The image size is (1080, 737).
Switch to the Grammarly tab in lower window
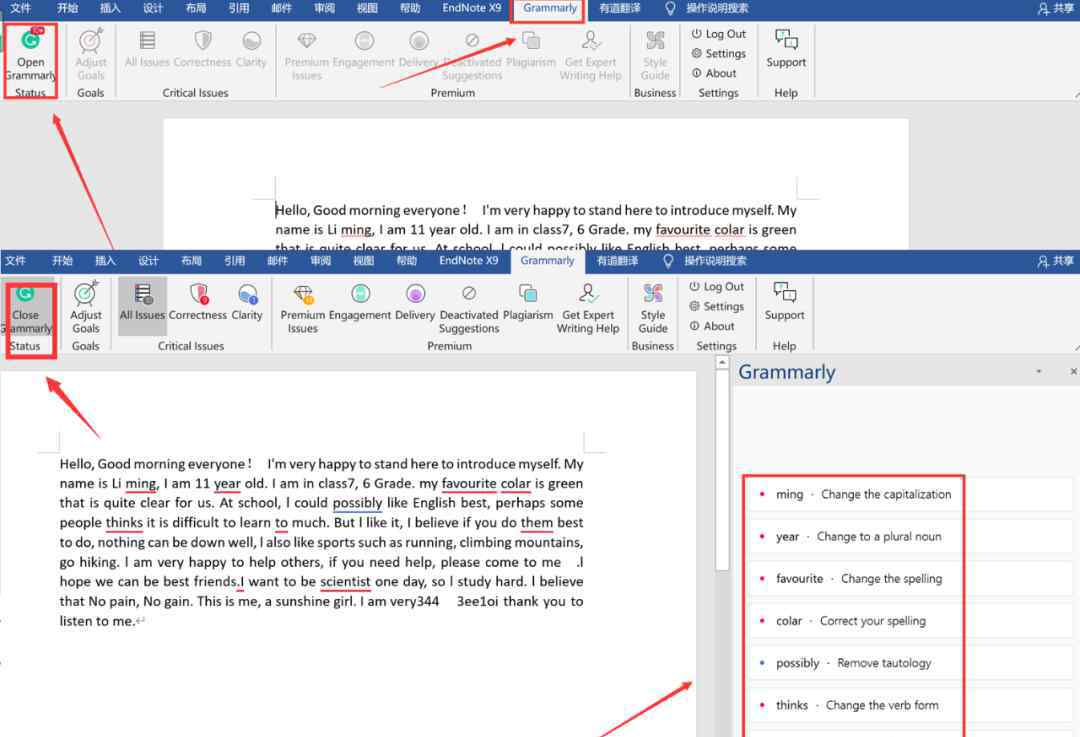pyautogui.click(x=547, y=260)
